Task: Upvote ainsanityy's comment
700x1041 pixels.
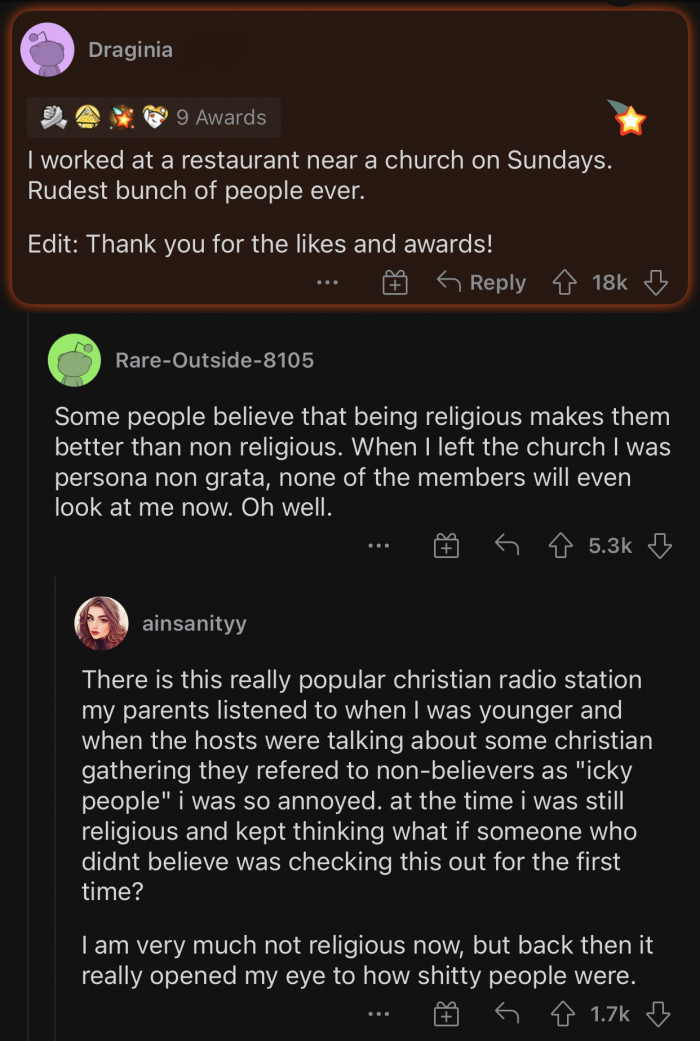Action: [561, 1014]
